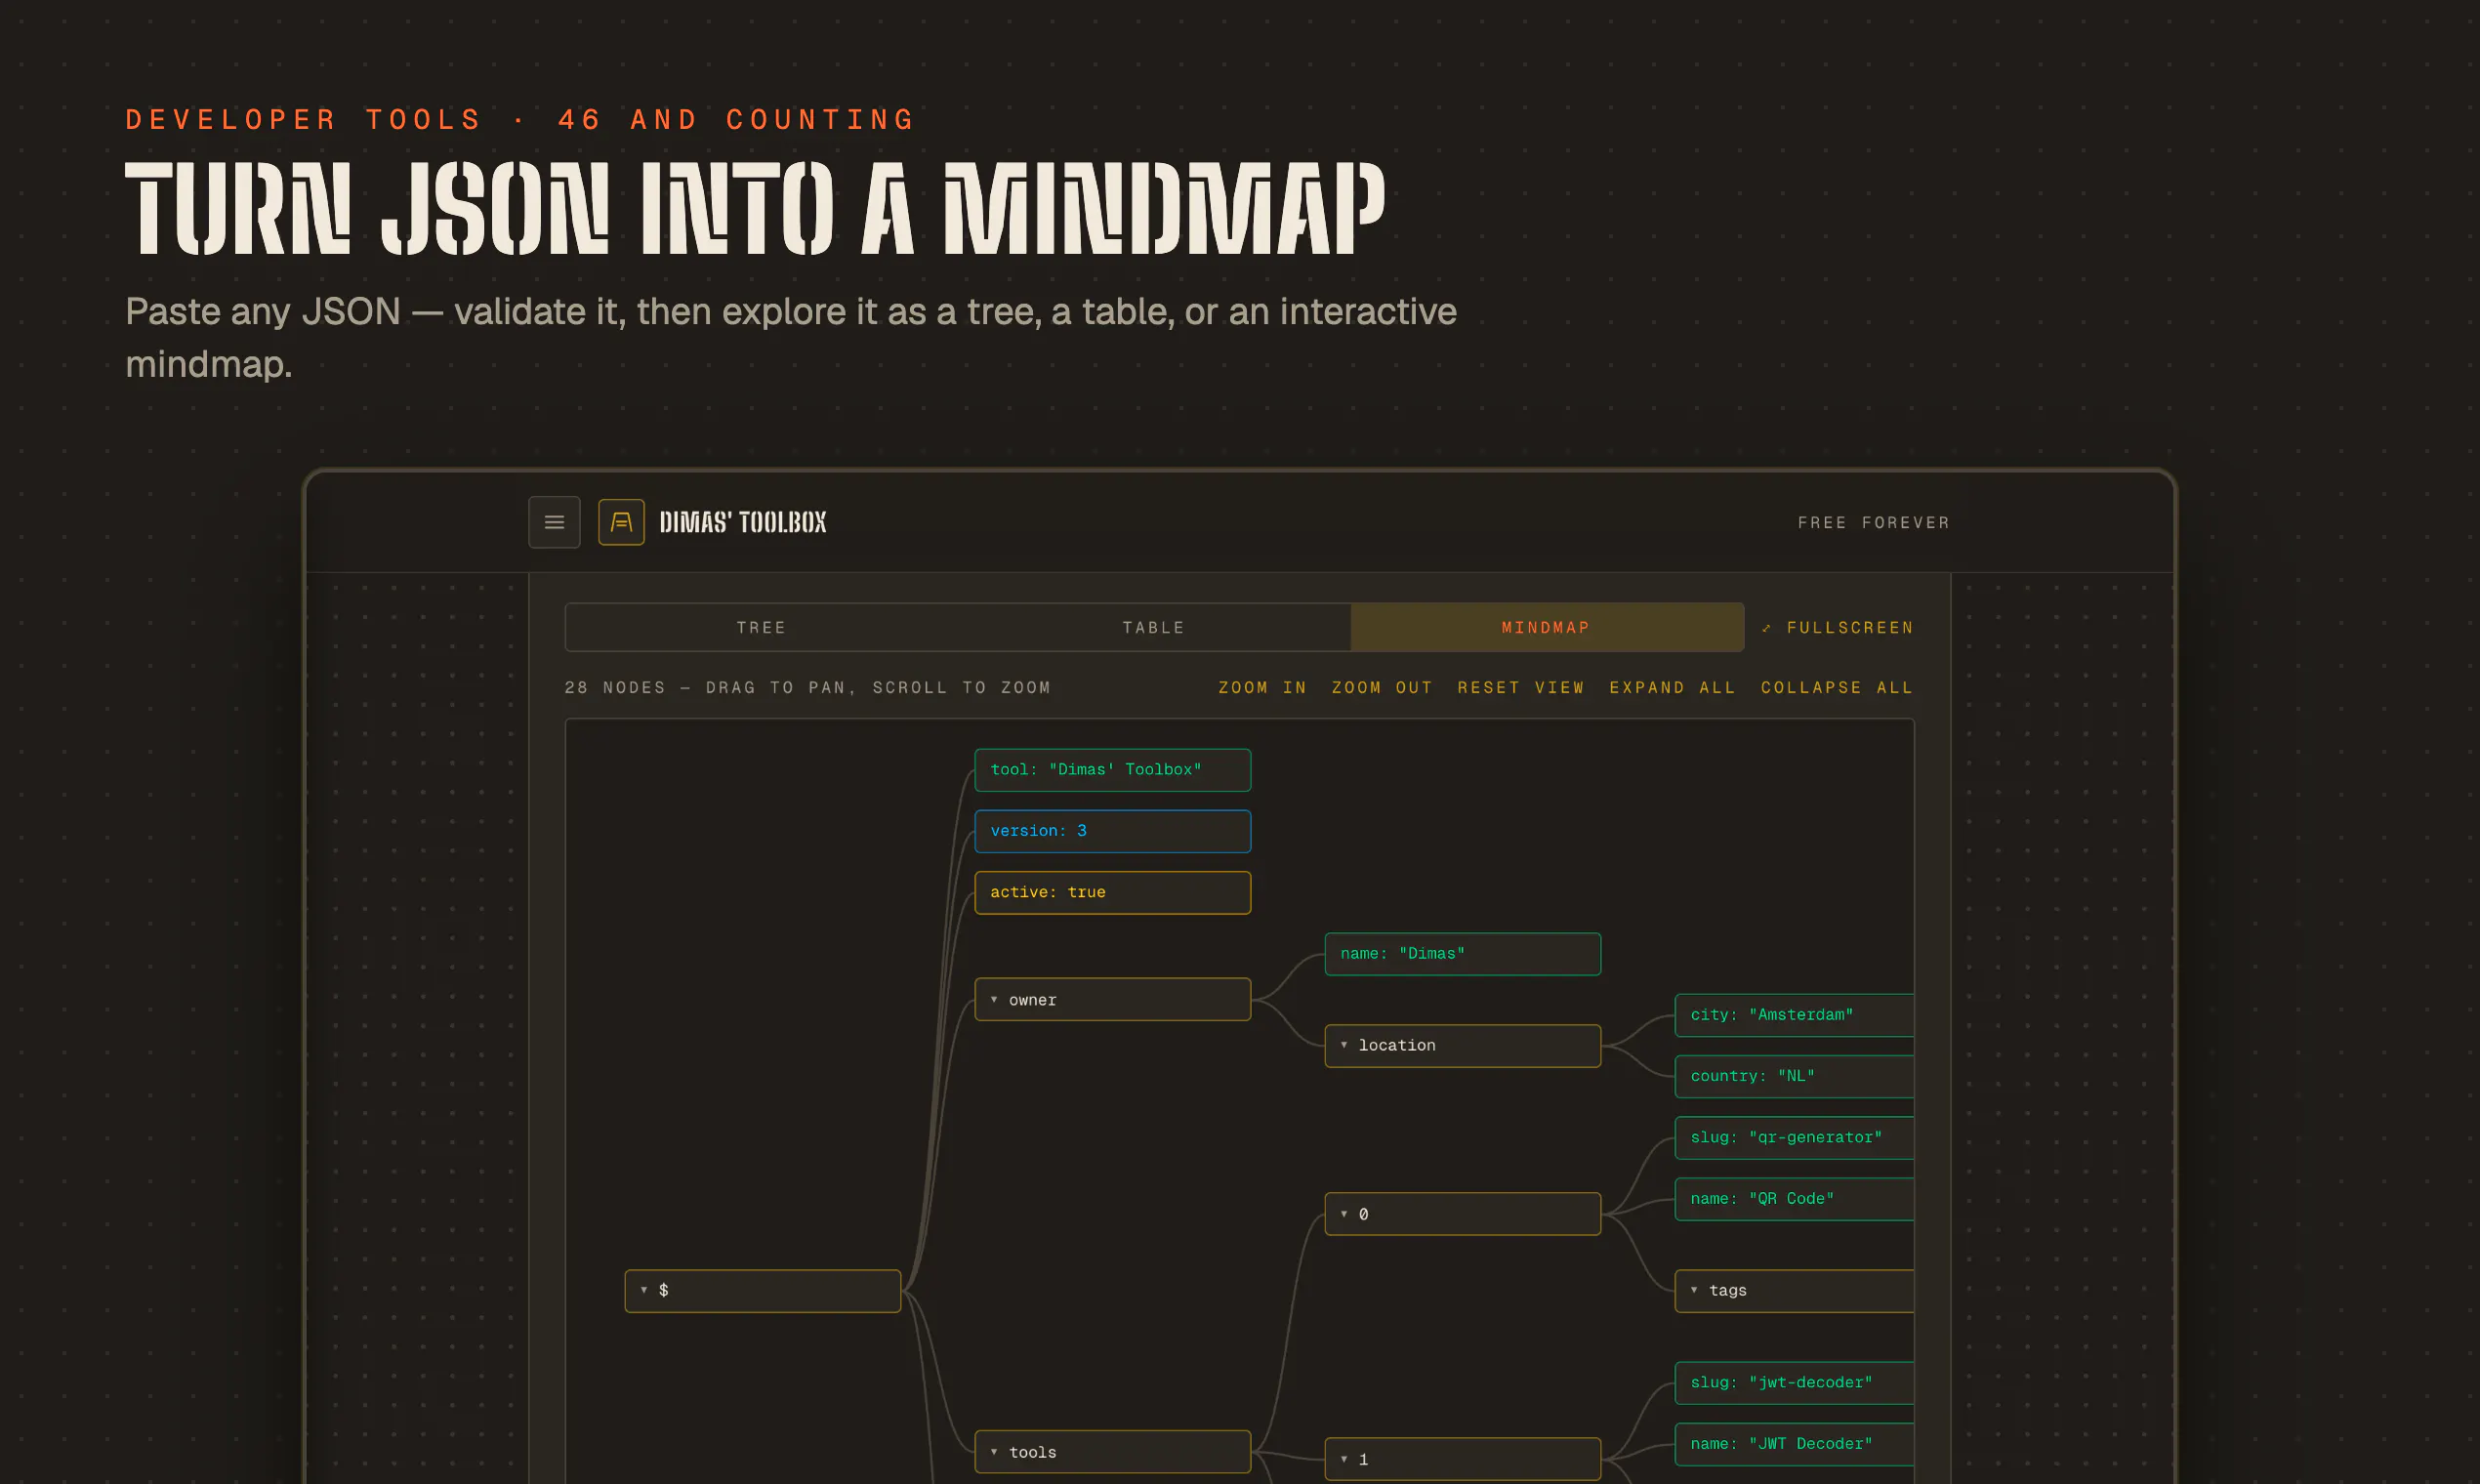Open Fullscreen mode
The height and width of the screenshot is (1484, 2480).
pos(1838,628)
